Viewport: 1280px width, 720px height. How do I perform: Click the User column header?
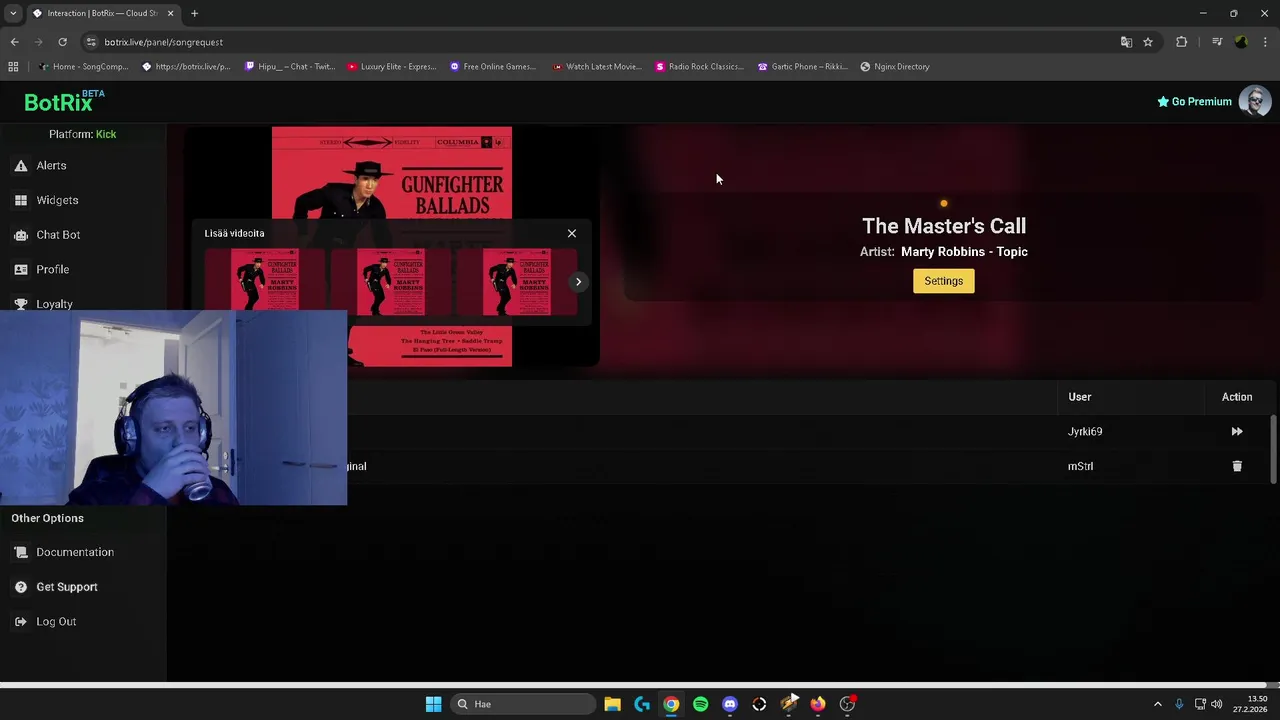click(1080, 397)
